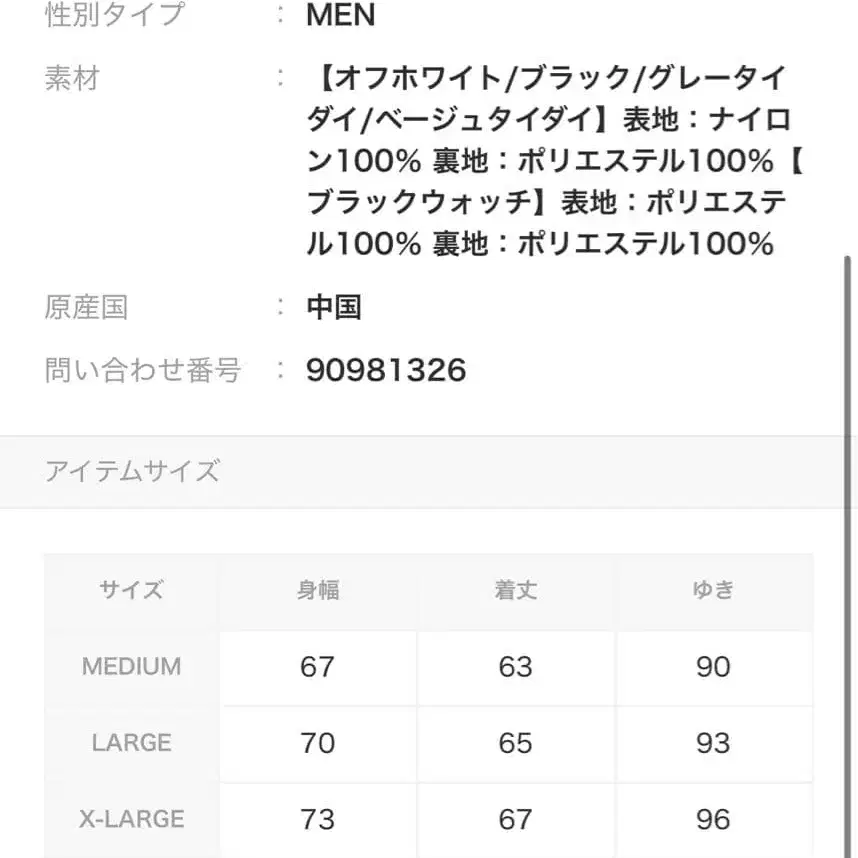The image size is (858, 858).
Task: Tap the X-LARGE size row label
Action: pyautogui.click(x=131, y=820)
